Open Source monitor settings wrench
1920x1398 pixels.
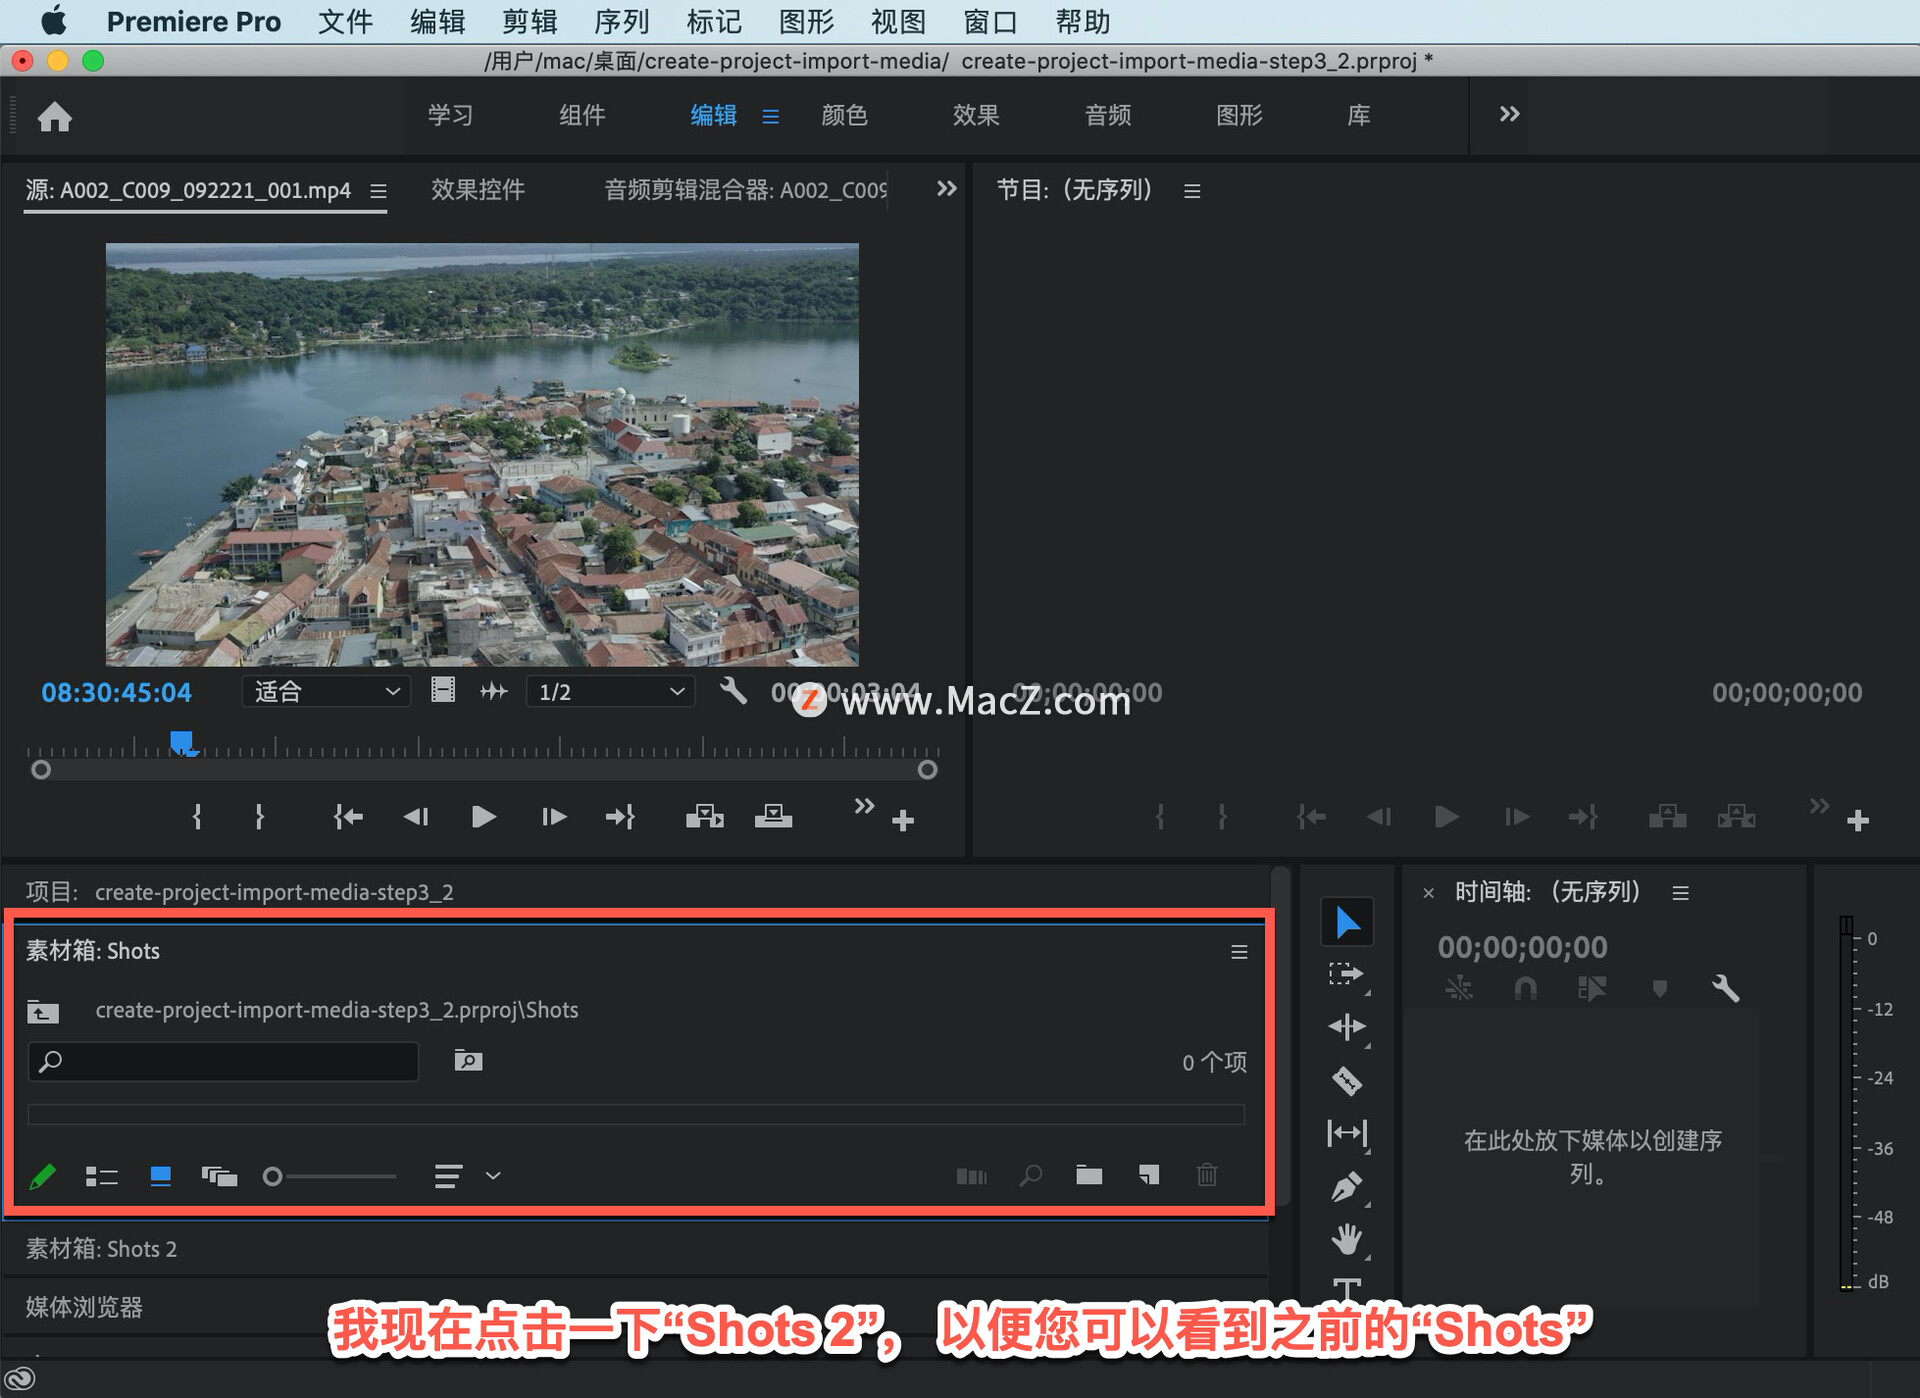click(733, 690)
